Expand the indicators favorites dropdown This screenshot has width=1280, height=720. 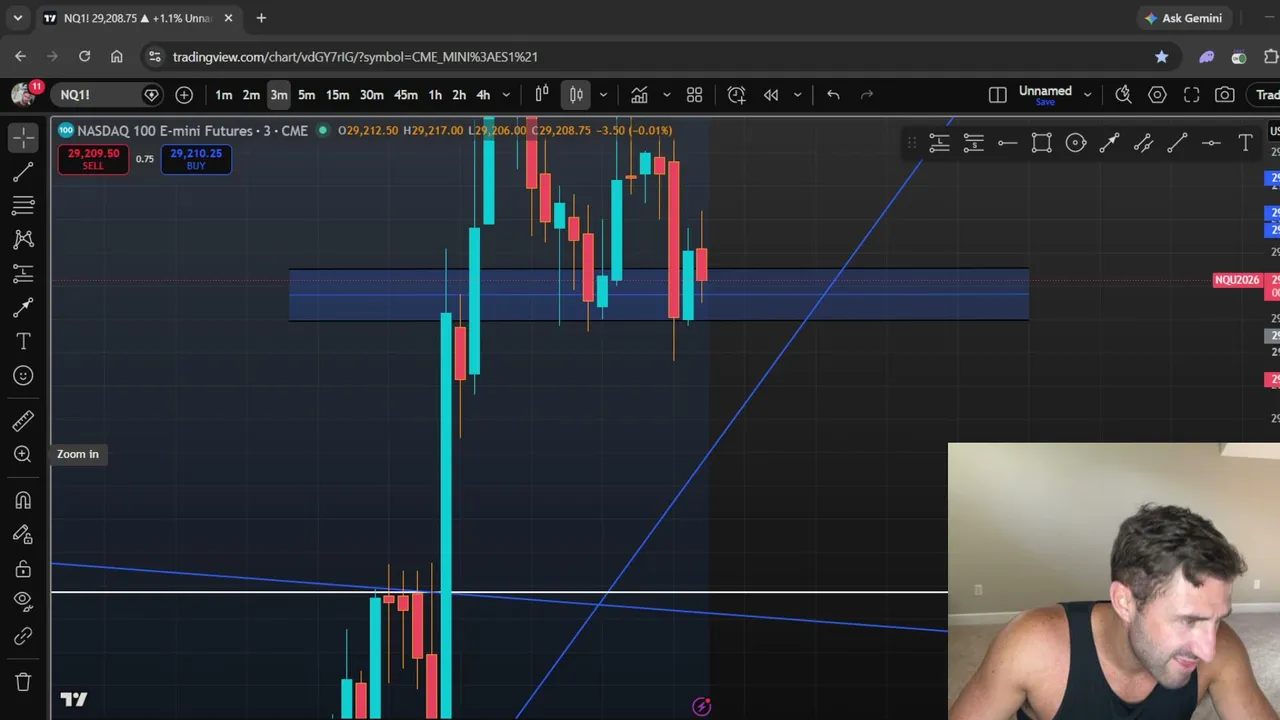[x=666, y=95]
